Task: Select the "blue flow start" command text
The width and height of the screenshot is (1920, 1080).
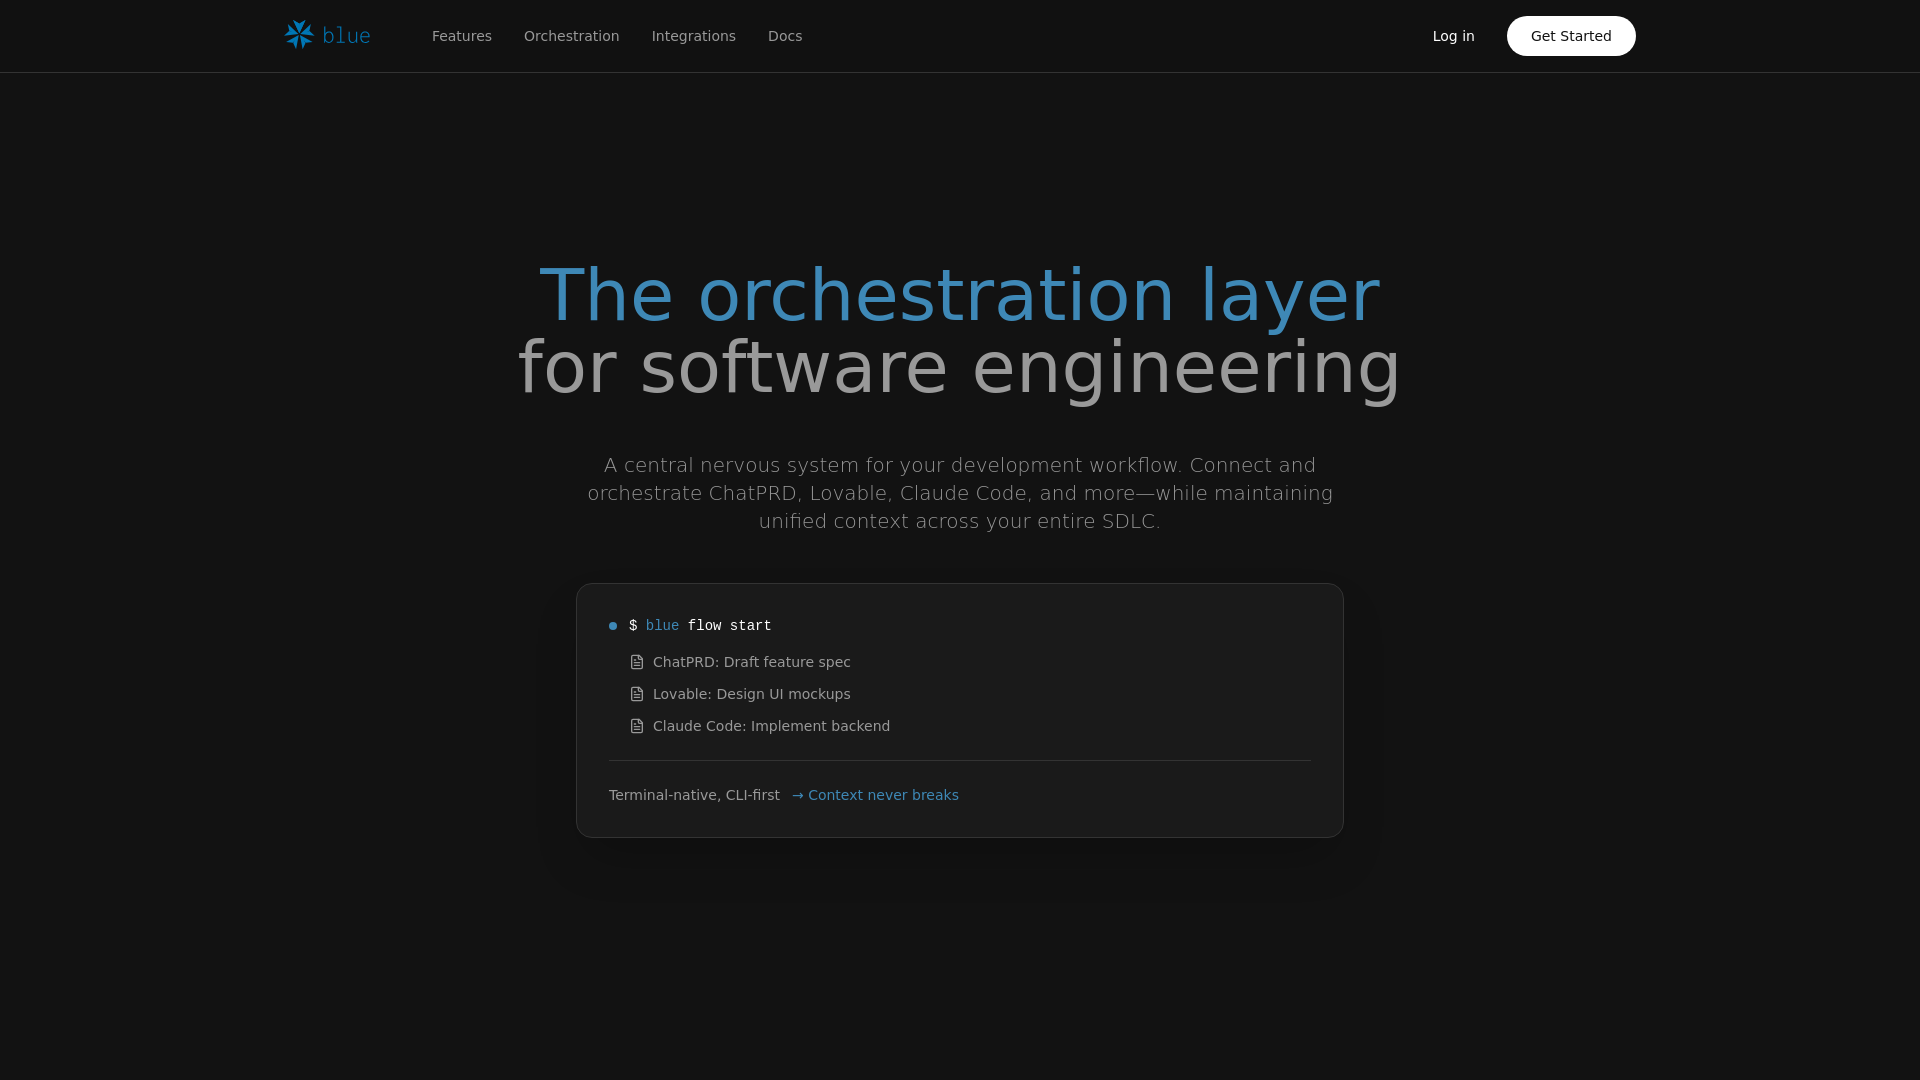Action: pos(709,626)
